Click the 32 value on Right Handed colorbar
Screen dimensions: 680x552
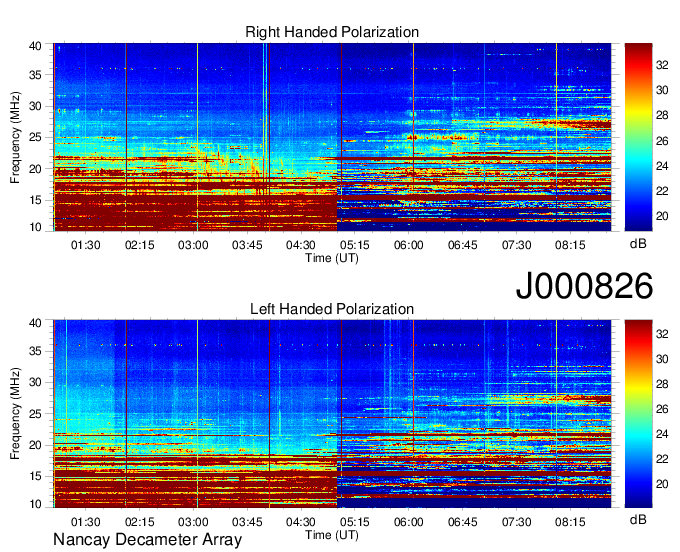pos(662,65)
